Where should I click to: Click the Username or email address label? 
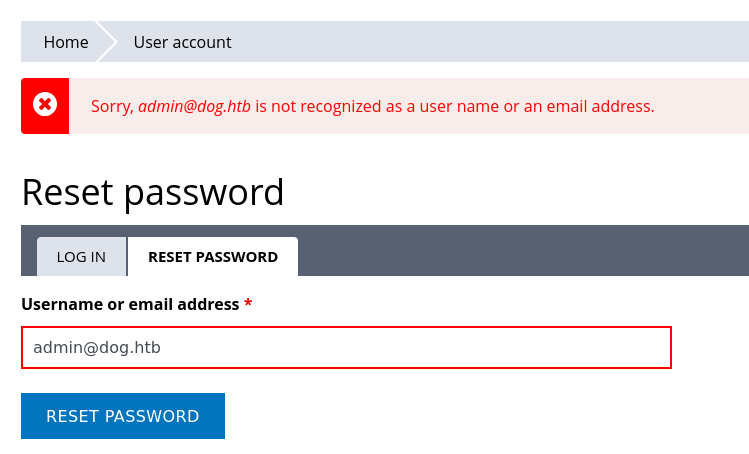point(130,304)
